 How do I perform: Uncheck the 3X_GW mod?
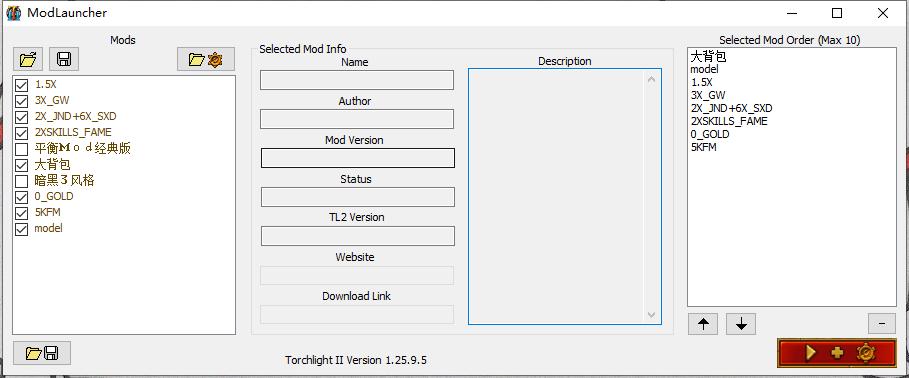click(21, 101)
